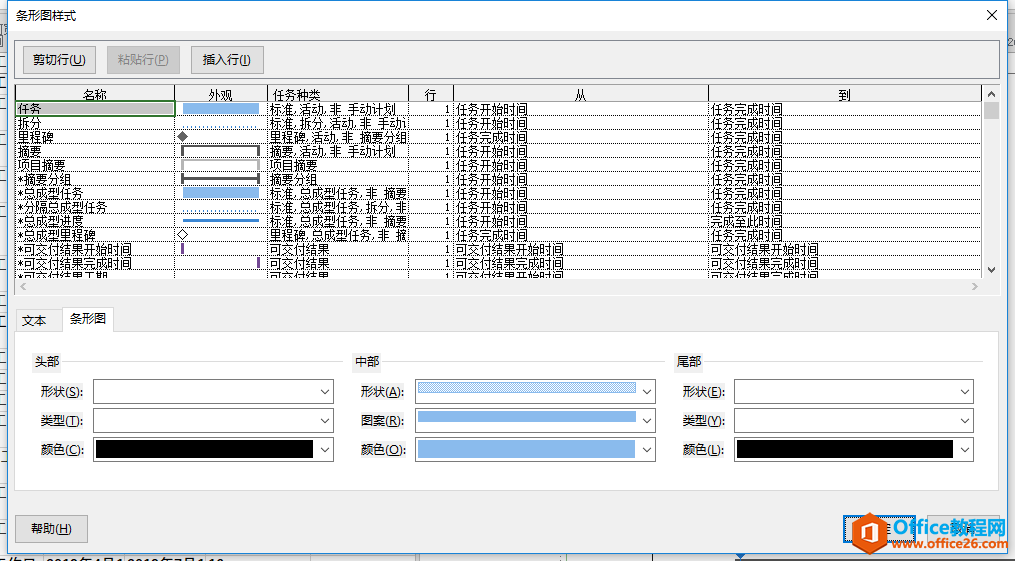Image resolution: width=1015 pixels, height=561 pixels.
Task: Click the hollow diamond preview for *总成型里程碑
Action: [x=182, y=234]
